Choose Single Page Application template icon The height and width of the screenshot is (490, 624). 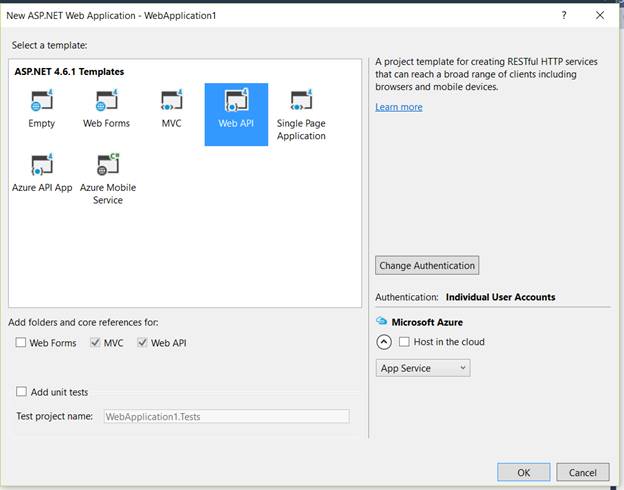pos(301,103)
